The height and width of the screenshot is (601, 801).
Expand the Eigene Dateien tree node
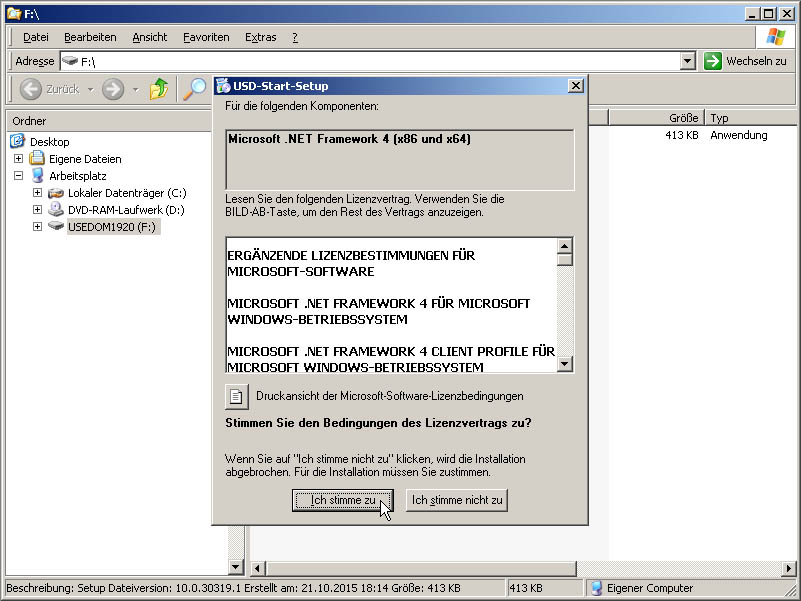pos(19,159)
